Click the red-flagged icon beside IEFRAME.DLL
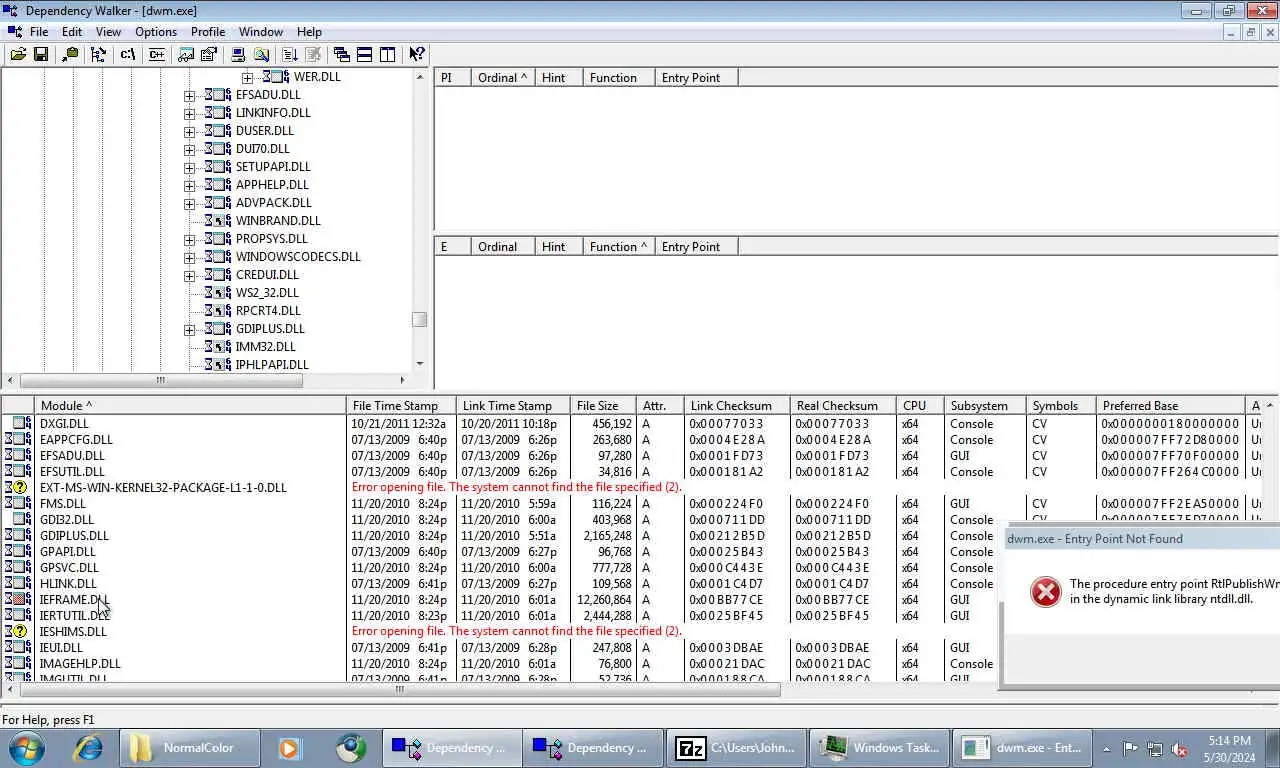Viewport: 1280px width, 768px height. (18, 600)
